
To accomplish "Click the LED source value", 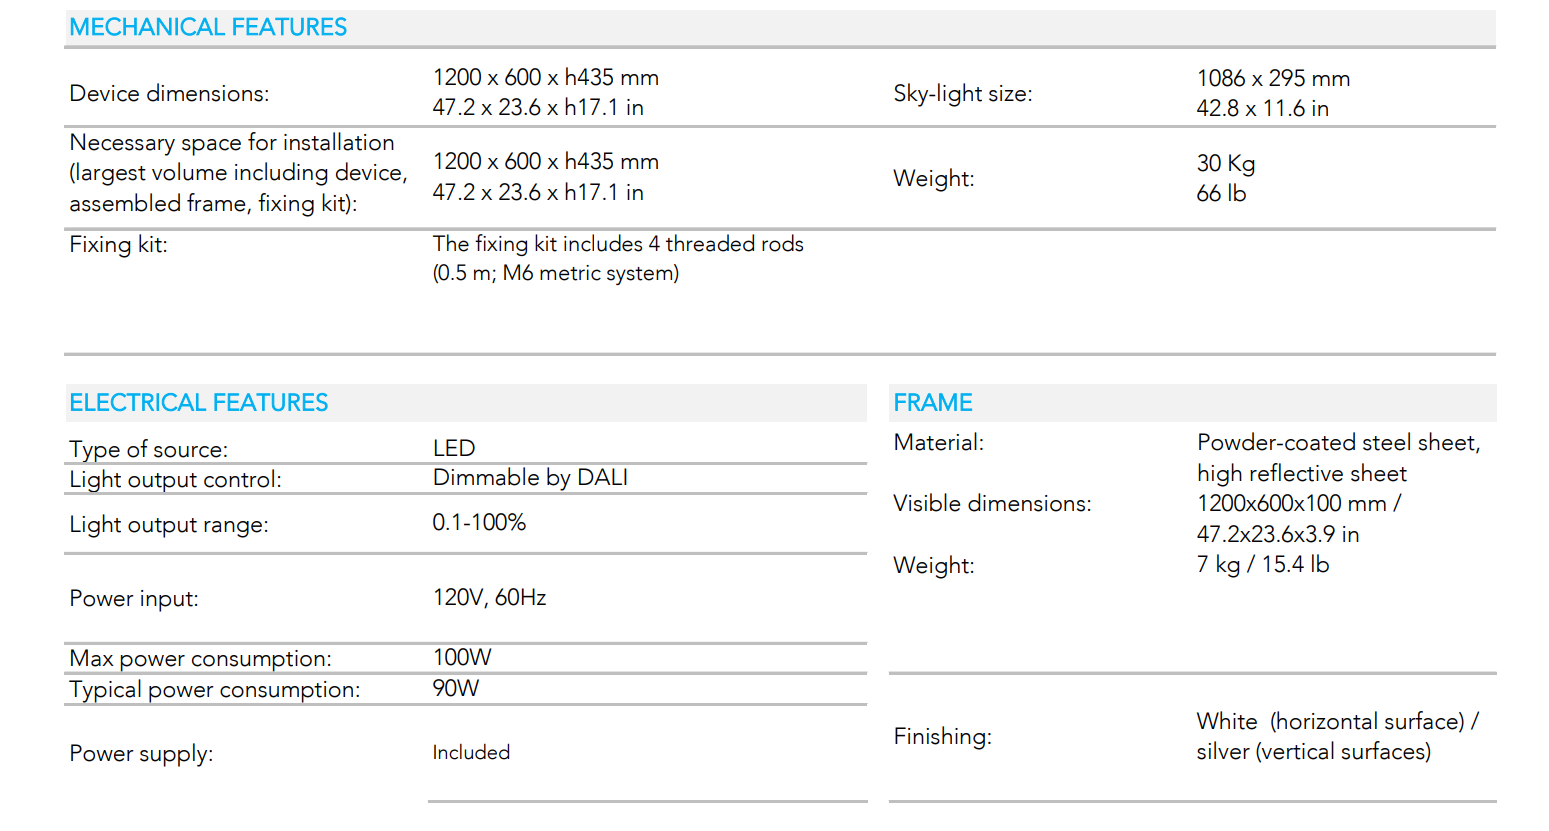I will click(x=453, y=448).
